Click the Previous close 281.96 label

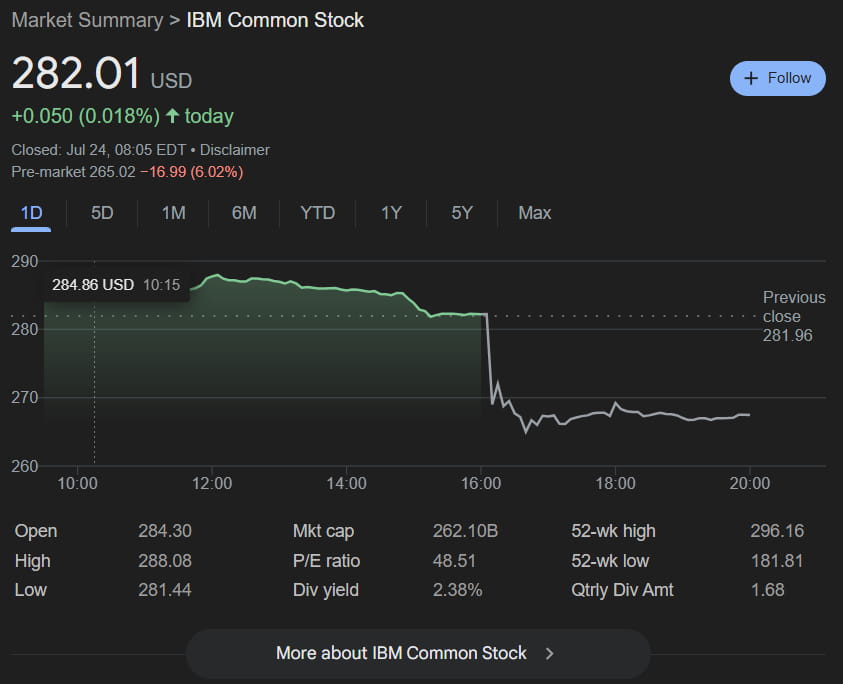(794, 316)
